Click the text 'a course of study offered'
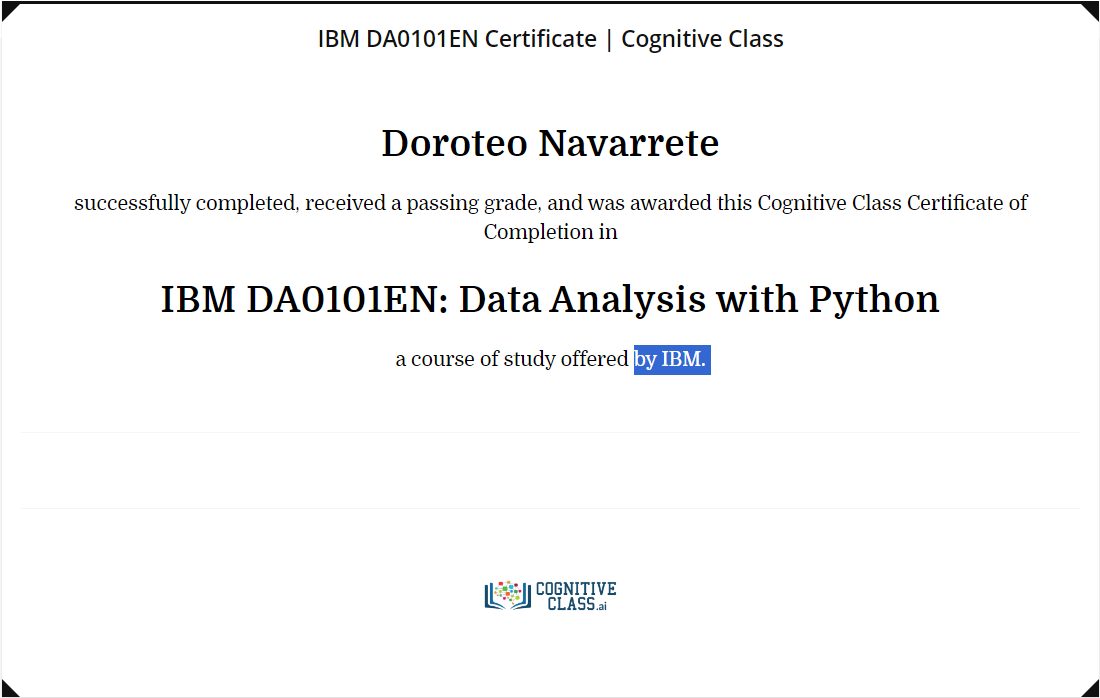 (x=512, y=359)
